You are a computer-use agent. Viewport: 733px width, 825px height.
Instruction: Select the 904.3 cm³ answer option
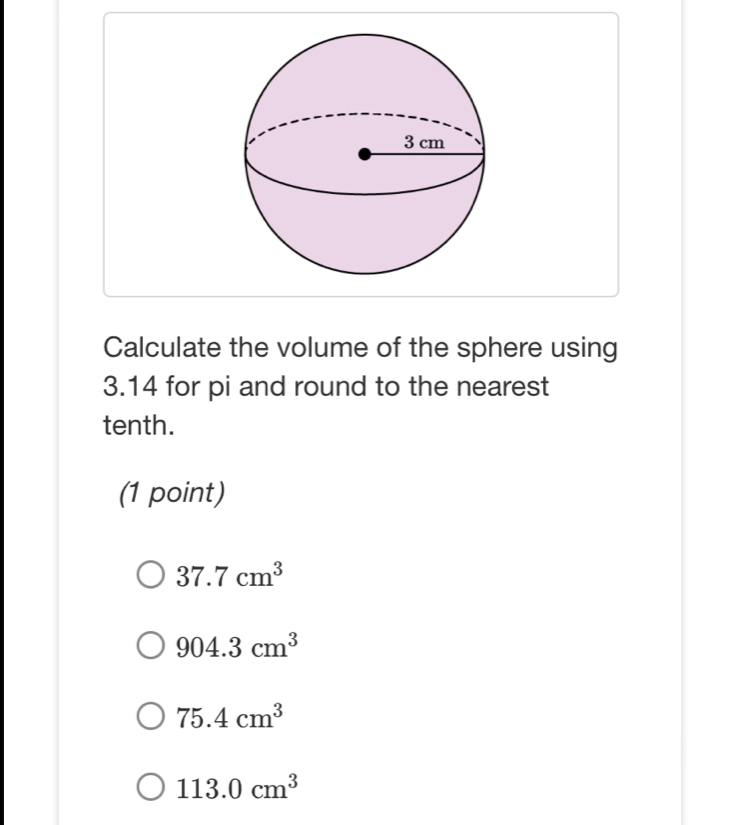149,644
